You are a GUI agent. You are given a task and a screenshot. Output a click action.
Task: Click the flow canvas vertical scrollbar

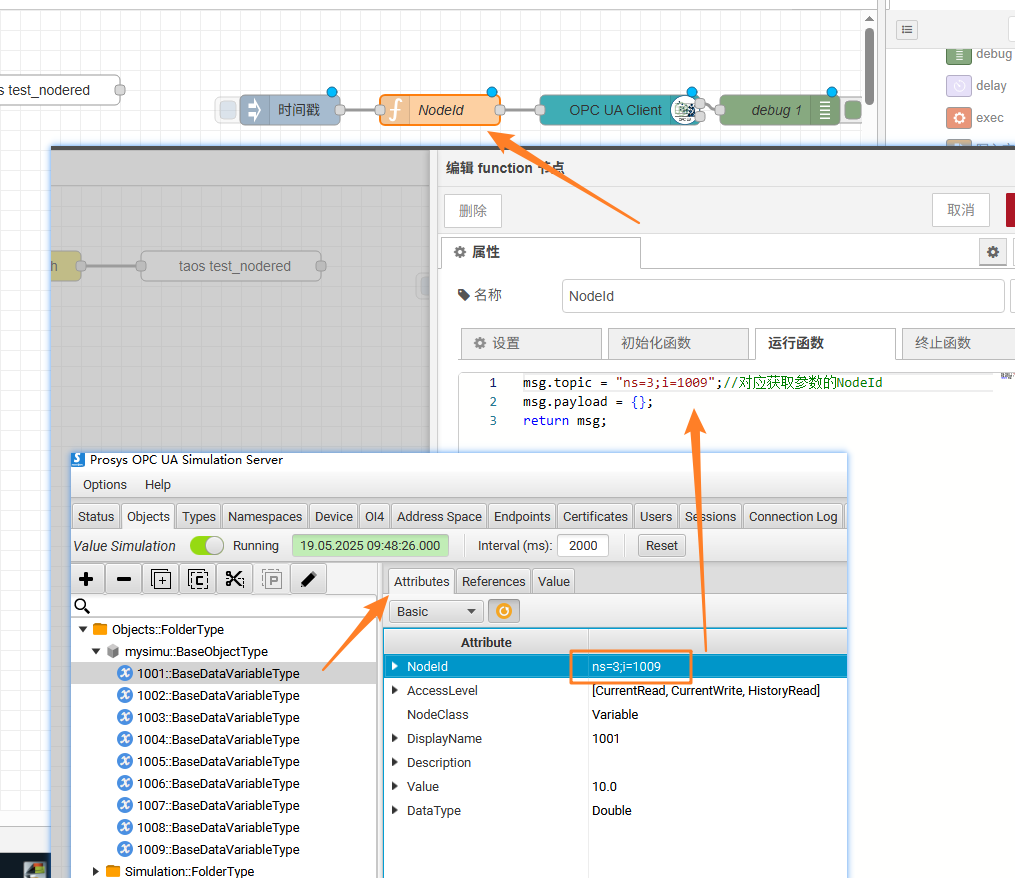(x=869, y=65)
